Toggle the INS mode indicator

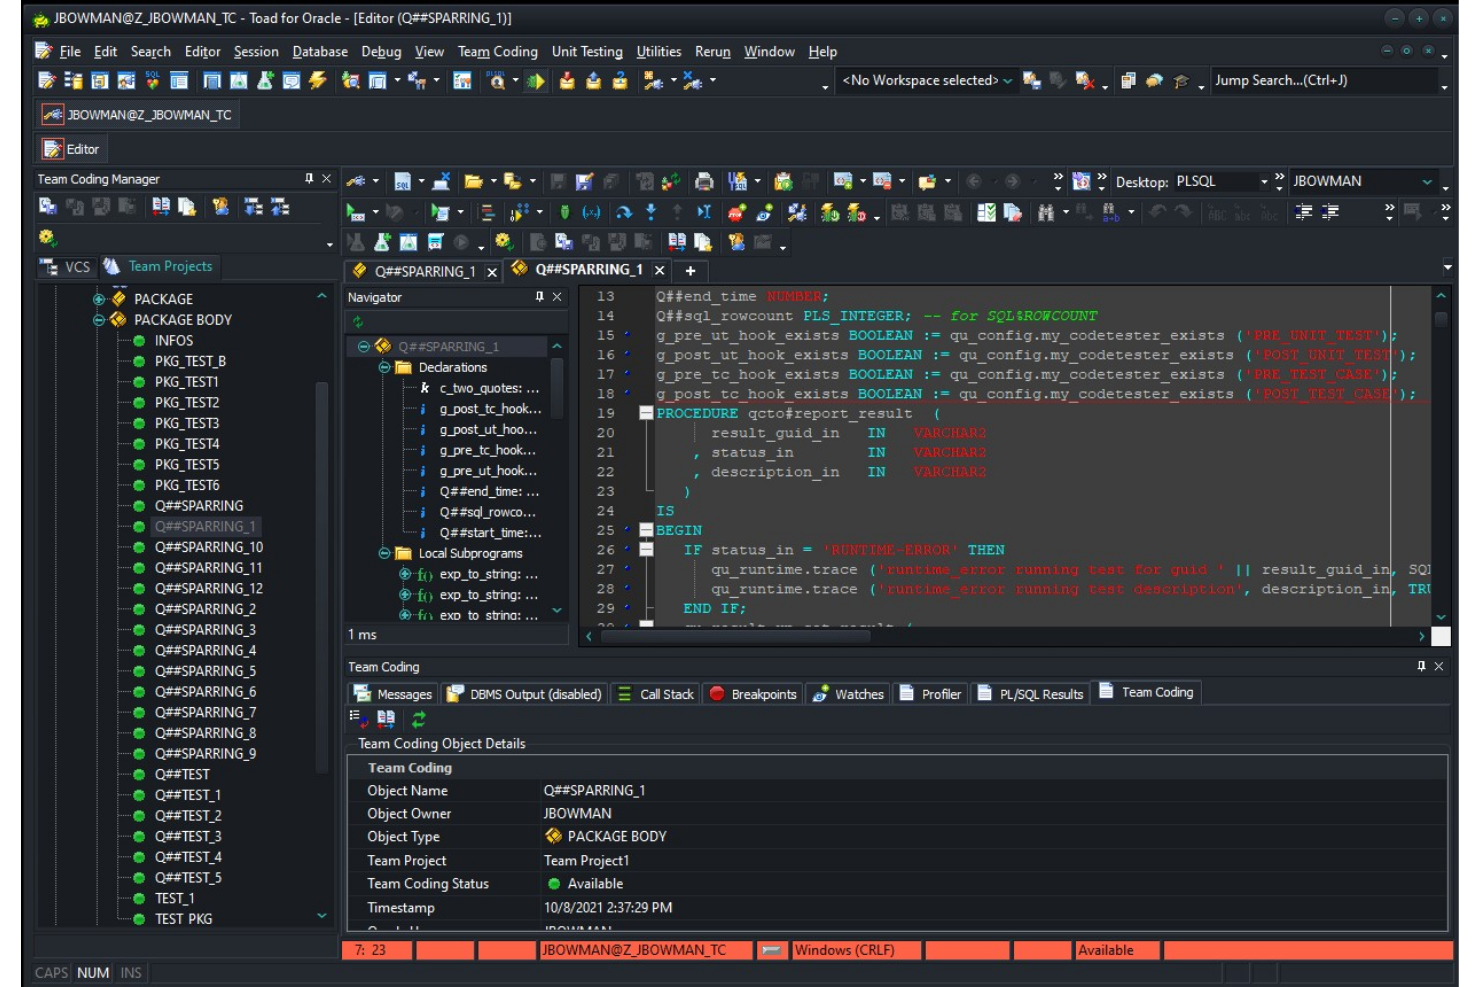pyautogui.click(x=130, y=972)
